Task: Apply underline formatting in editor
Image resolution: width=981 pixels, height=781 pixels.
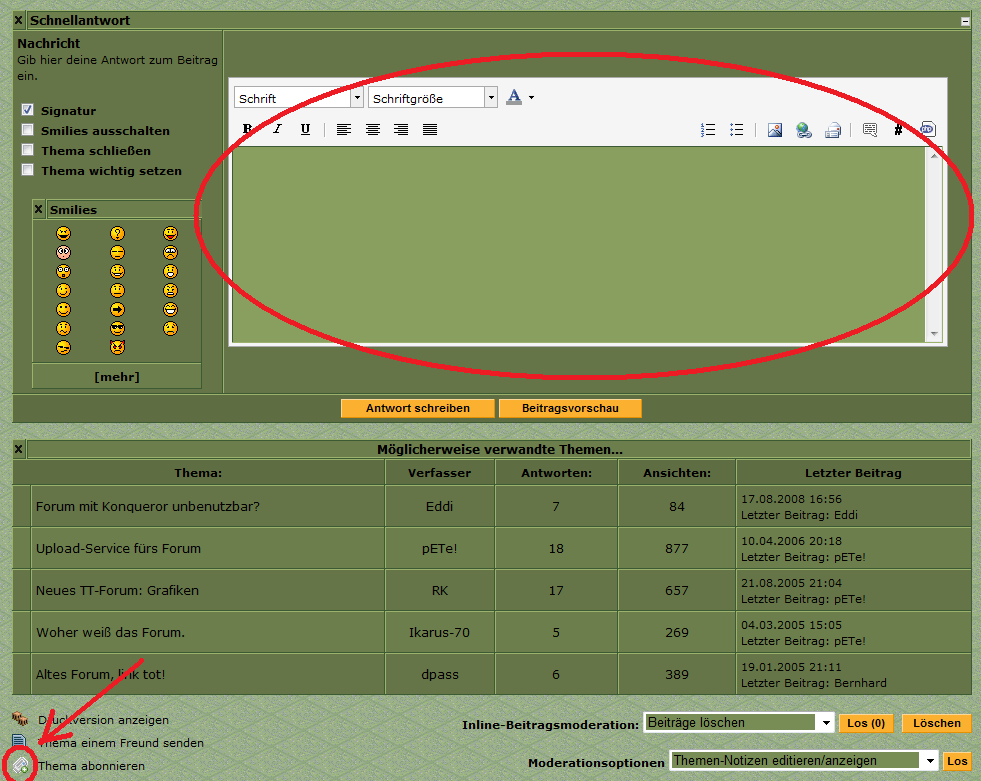Action: (305, 129)
